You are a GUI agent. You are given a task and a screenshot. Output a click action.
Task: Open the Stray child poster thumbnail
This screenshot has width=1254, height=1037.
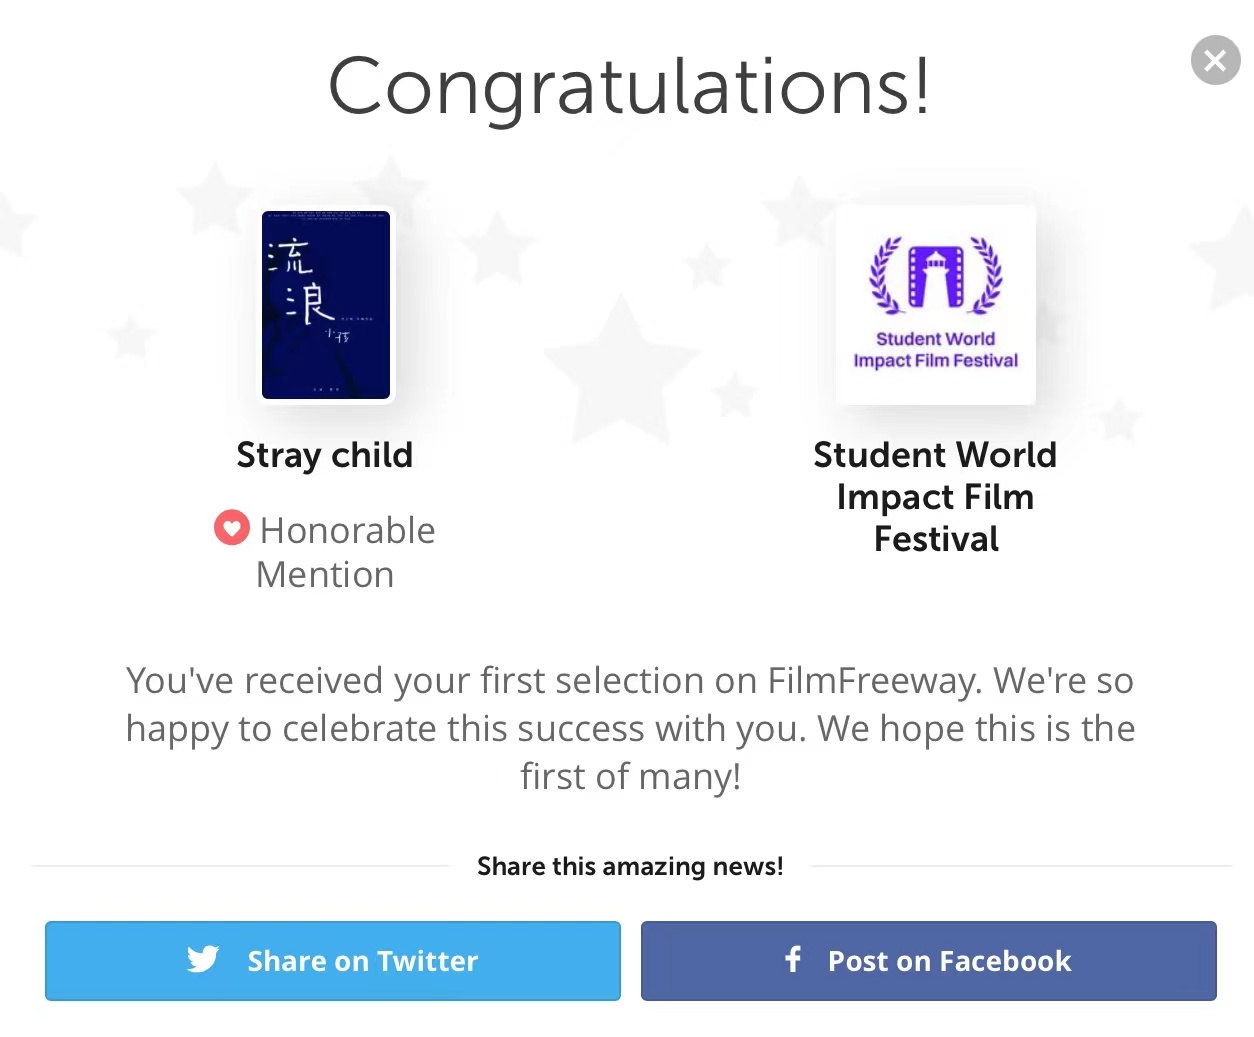pos(326,305)
